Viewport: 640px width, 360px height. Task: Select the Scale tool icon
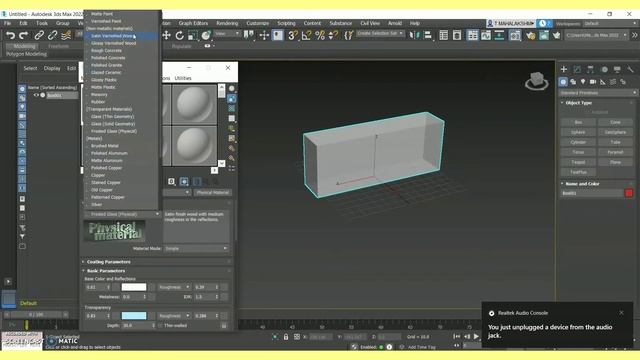(x=193, y=36)
